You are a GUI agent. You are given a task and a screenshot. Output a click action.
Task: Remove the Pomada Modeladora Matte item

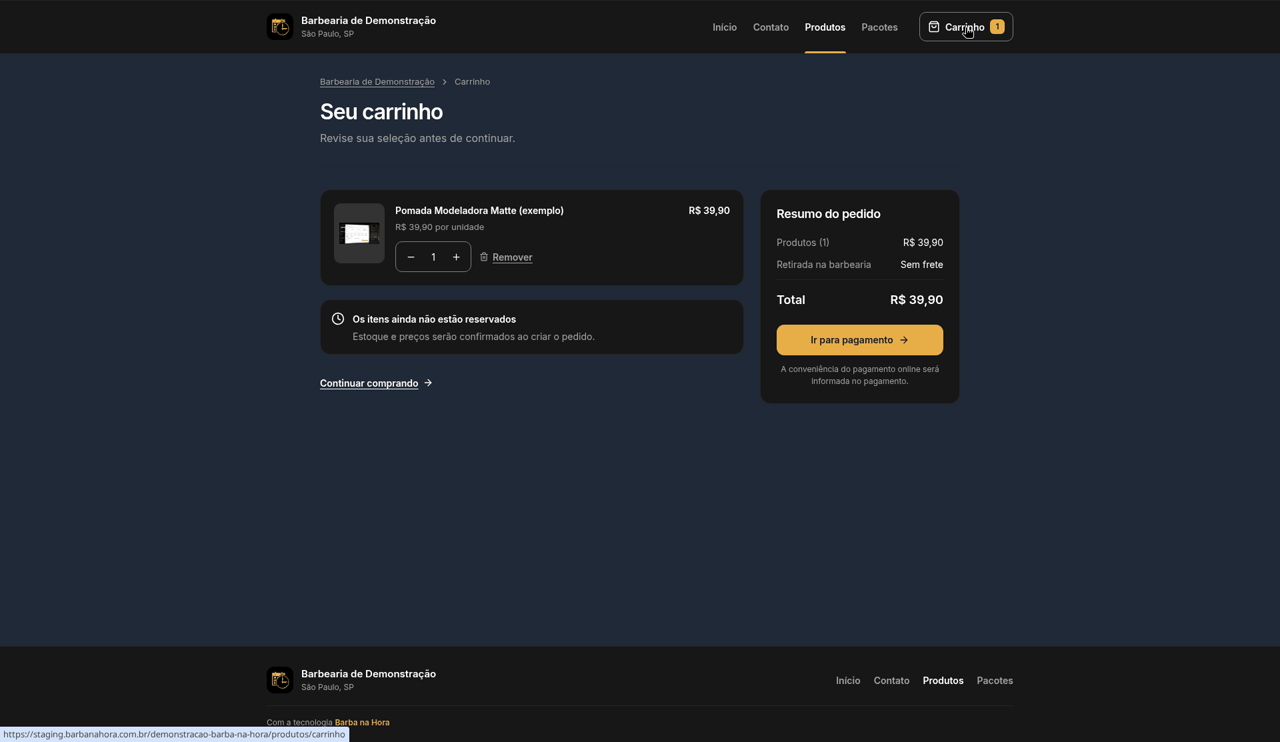tap(506, 257)
